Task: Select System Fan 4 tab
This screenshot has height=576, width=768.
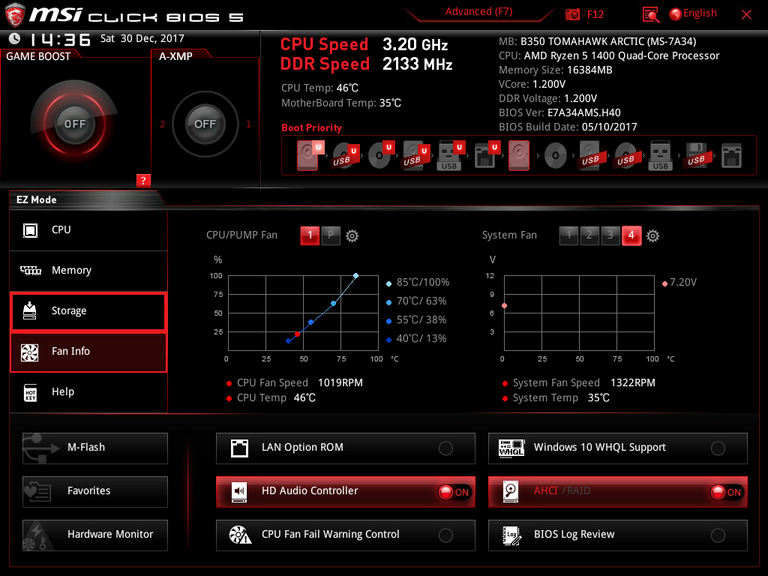Action: coord(631,236)
